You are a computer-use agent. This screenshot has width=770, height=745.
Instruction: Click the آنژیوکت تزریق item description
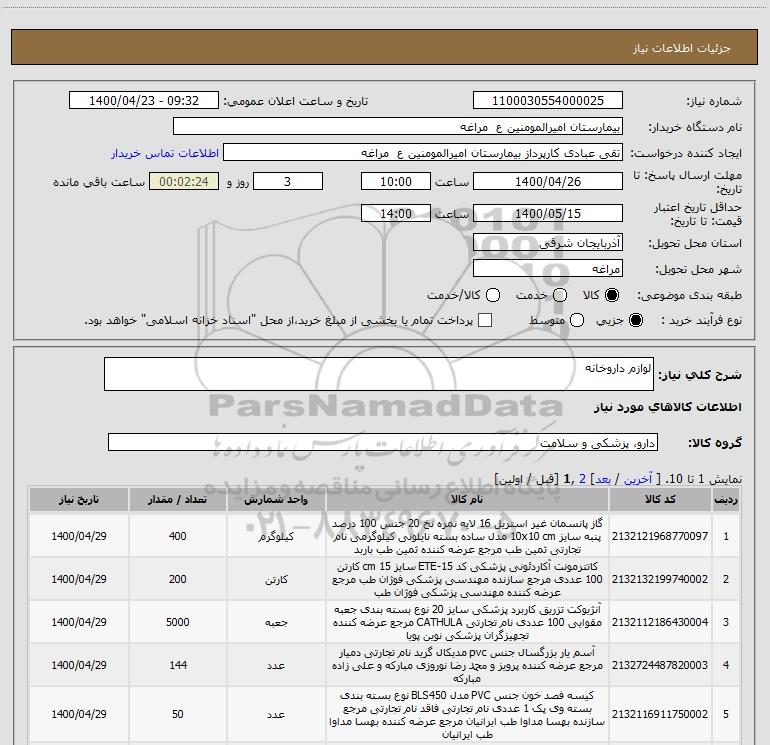pyautogui.click(x=467, y=622)
